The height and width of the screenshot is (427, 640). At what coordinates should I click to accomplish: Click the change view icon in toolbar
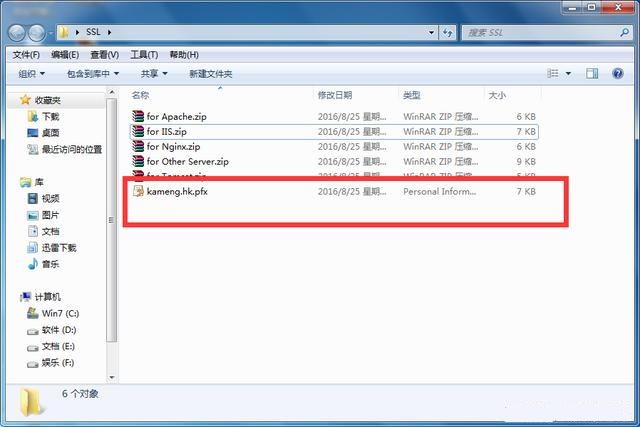552,74
